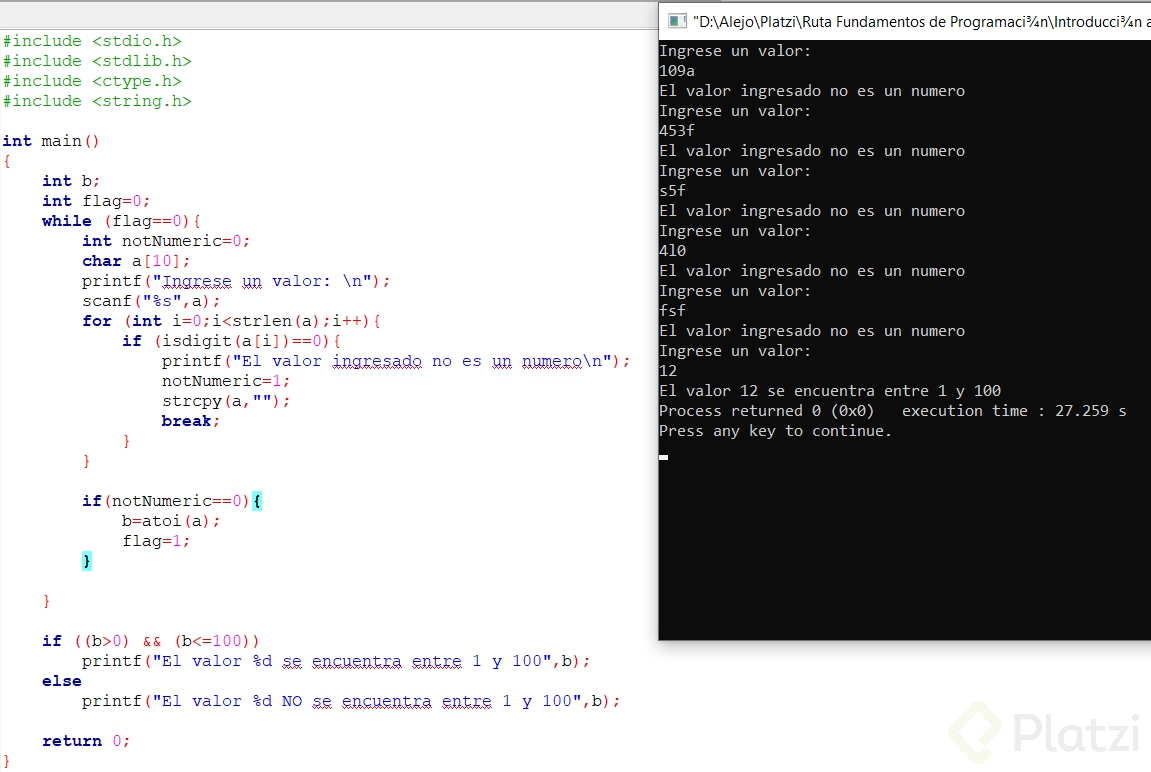The height and width of the screenshot is (772, 1151).
Task: Click 'Press any key to continue.' in console
Action: (x=775, y=431)
